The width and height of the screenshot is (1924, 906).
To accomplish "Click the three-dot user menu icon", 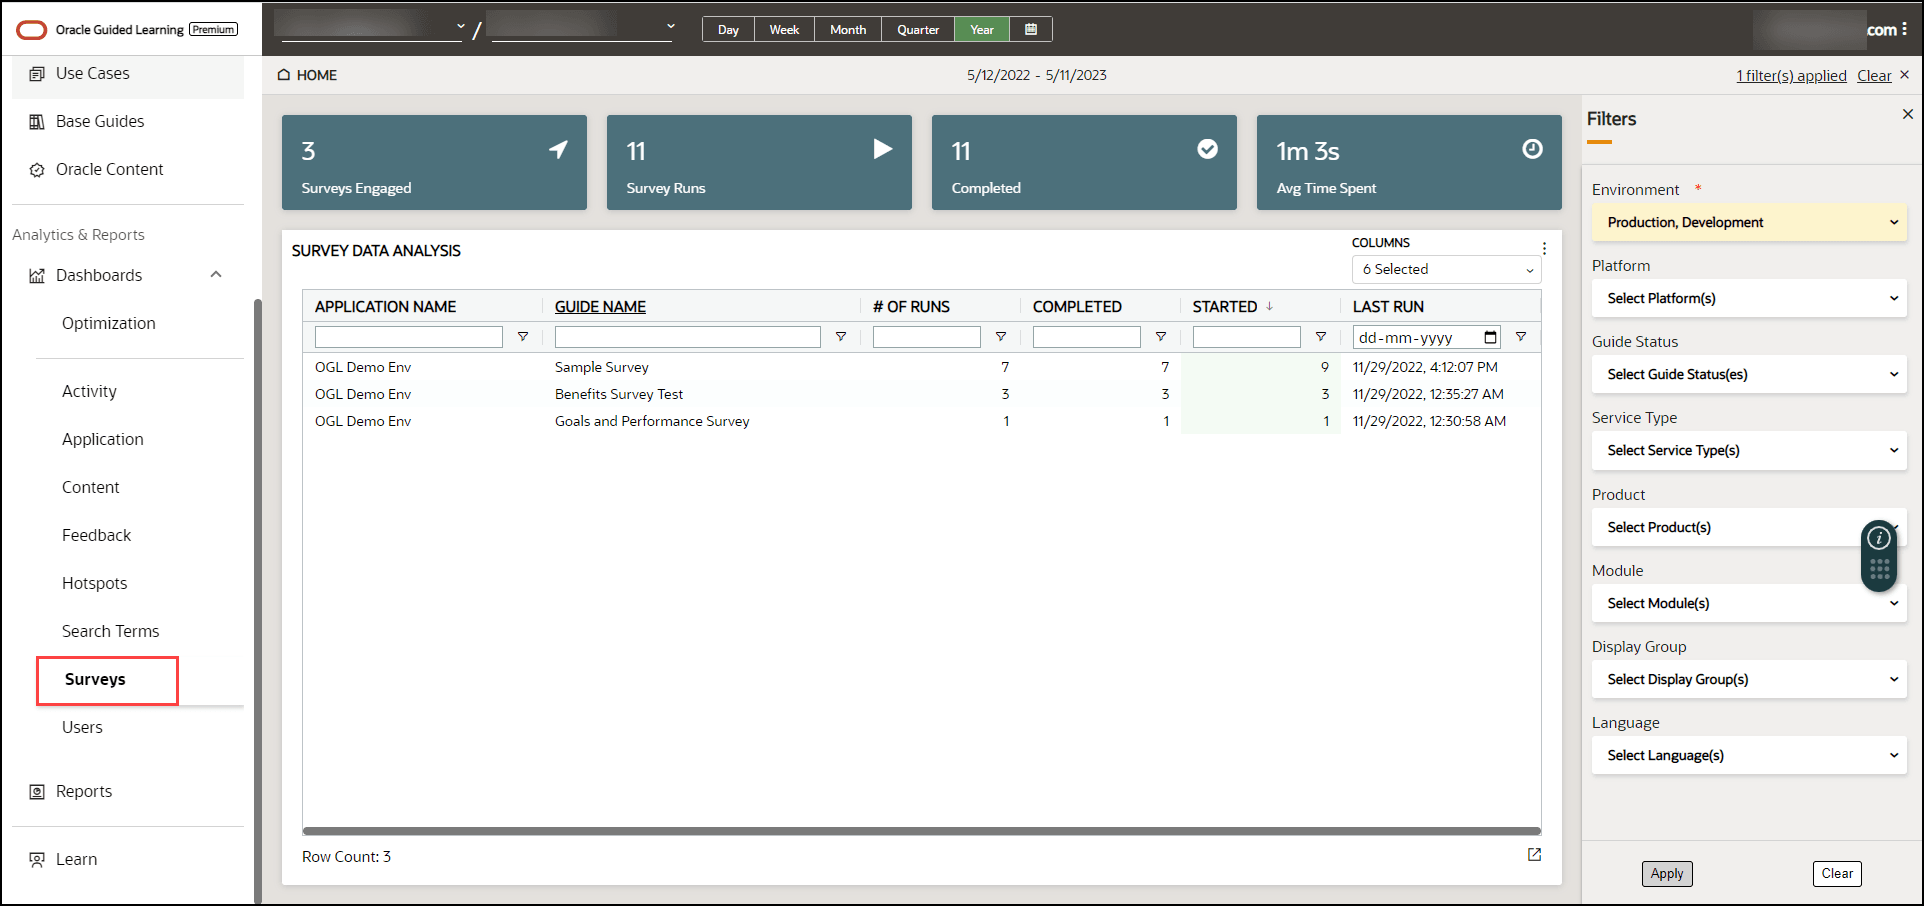I will [x=1904, y=30].
